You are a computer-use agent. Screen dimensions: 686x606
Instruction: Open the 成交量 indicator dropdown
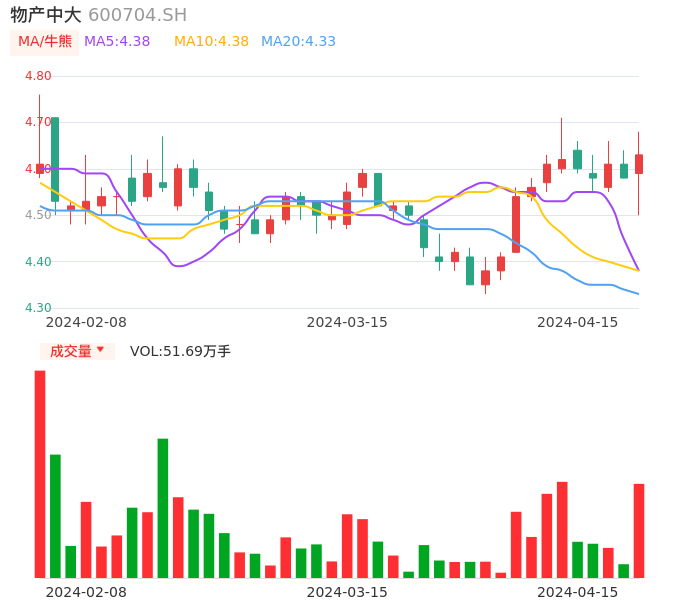click(x=77, y=351)
